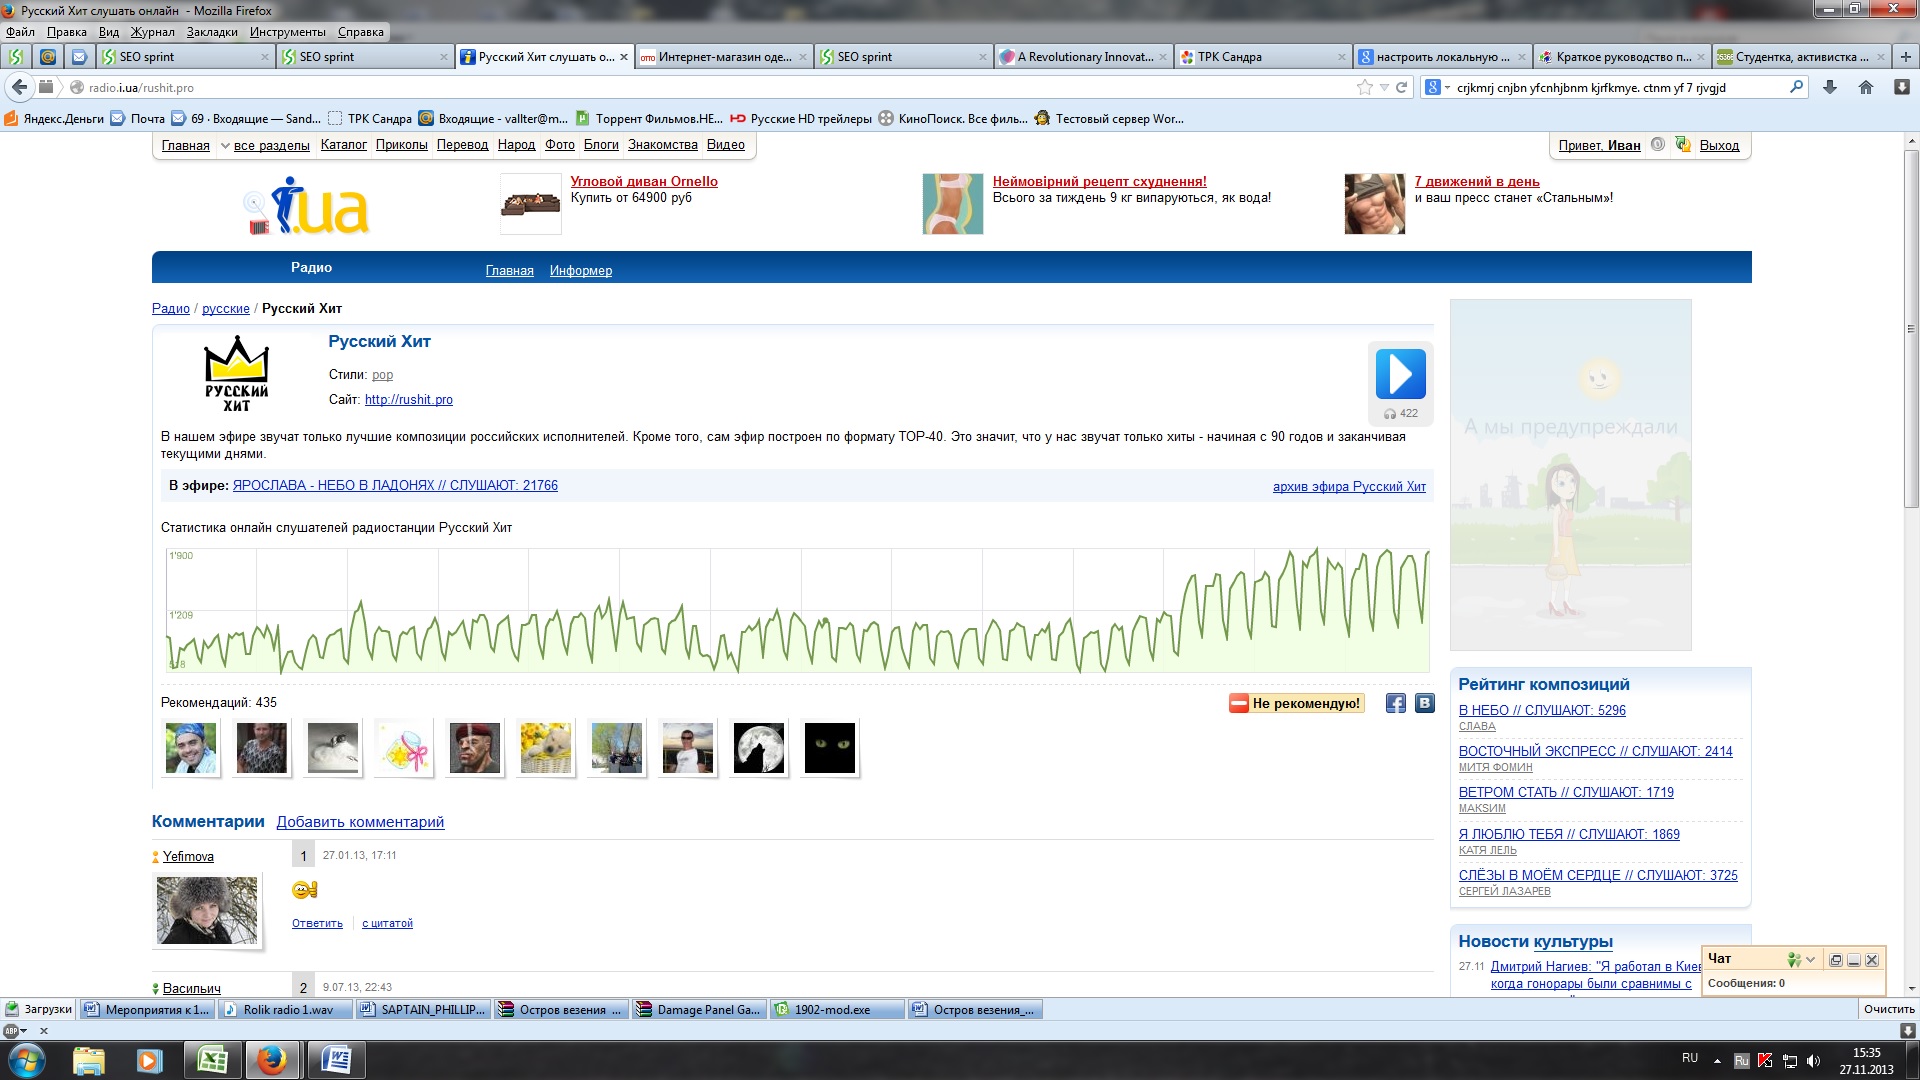The image size is (1920, 1080).
Task: Open the Инструменты menu
Action: click(288, 32)
